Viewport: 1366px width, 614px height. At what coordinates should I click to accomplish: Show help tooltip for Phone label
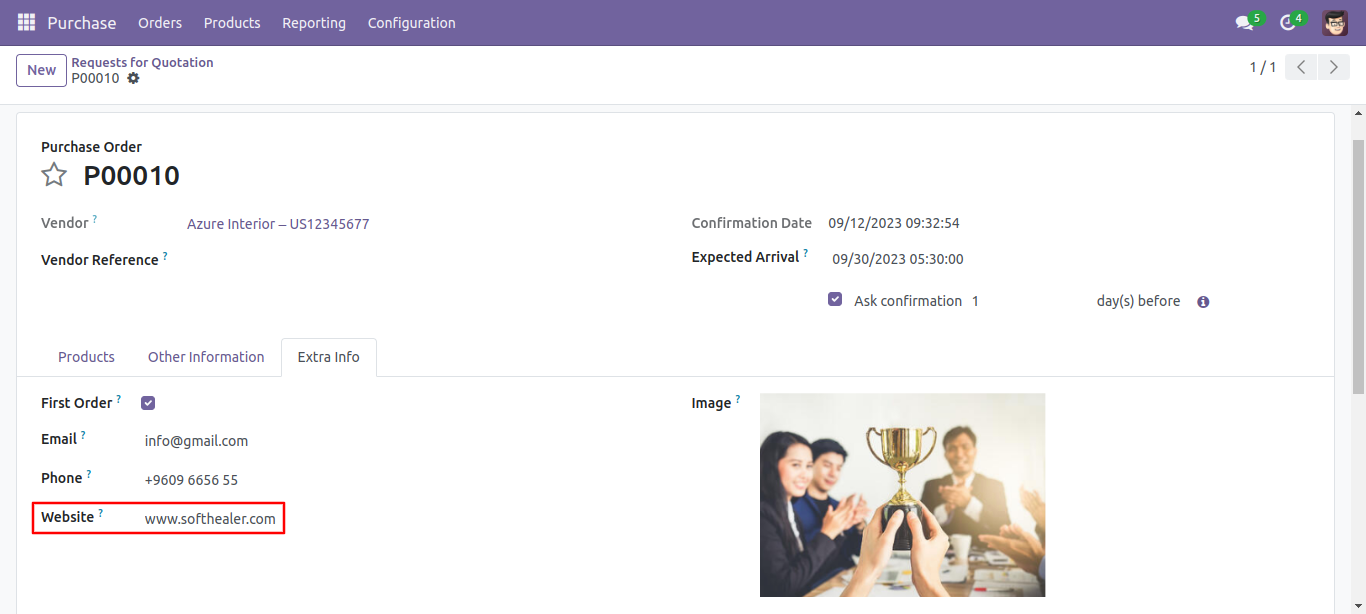[x=88, y=474]
